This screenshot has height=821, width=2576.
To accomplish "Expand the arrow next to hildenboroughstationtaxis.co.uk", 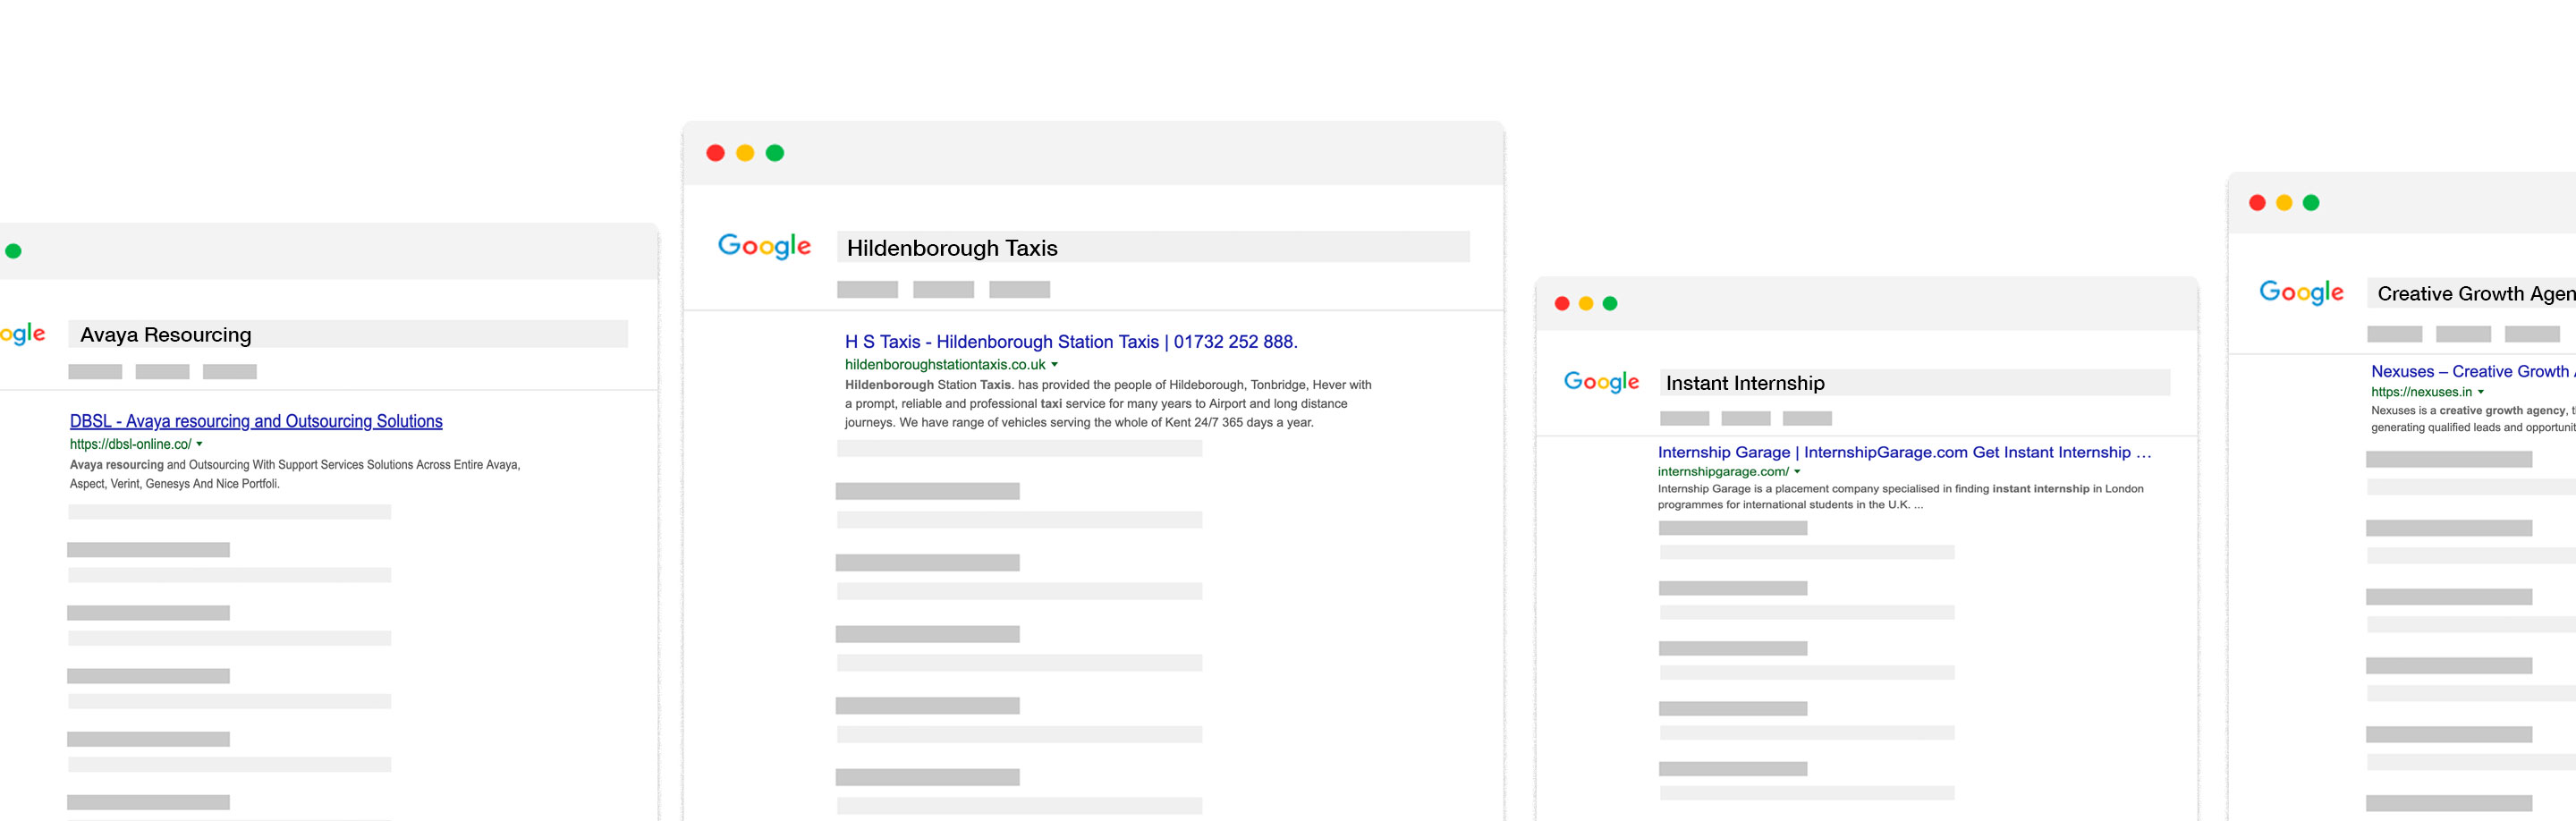I will click(1054, 365).
